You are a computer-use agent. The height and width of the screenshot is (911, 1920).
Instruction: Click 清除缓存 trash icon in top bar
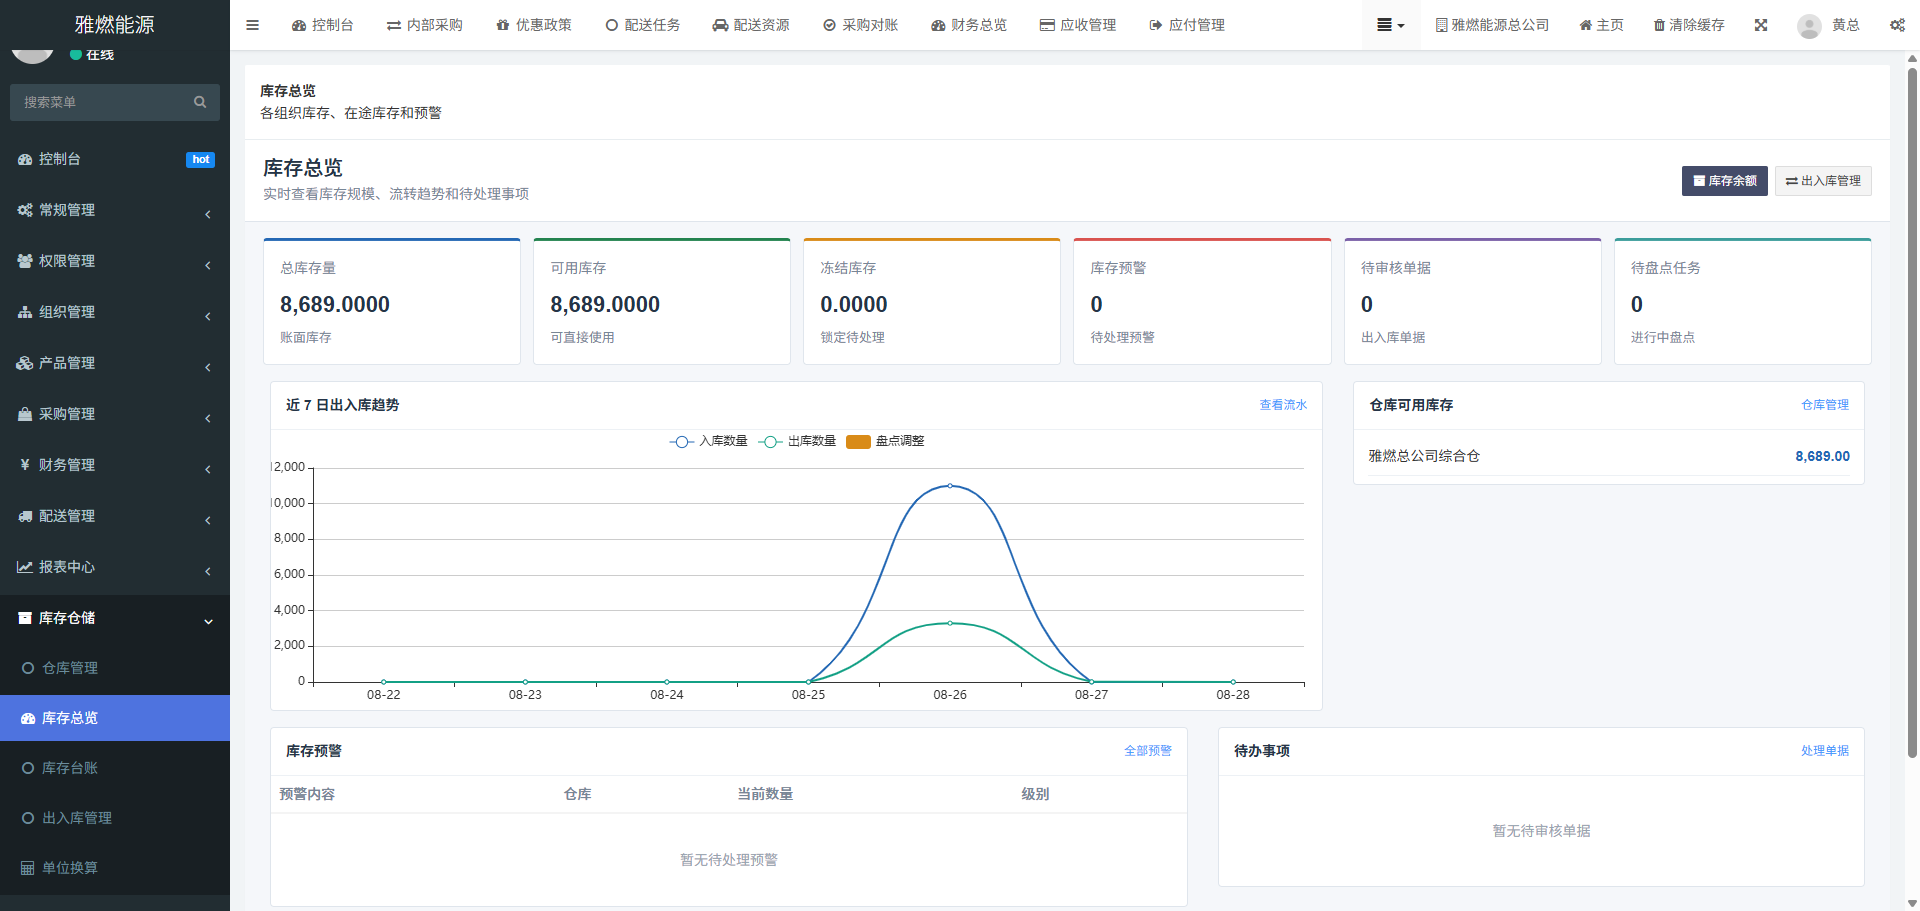1689,25
